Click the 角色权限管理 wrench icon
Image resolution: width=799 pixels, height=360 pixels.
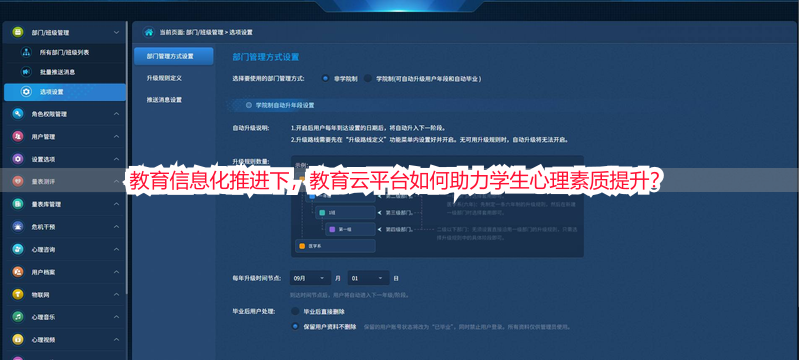pyautogui.click(x=18, y=114)
